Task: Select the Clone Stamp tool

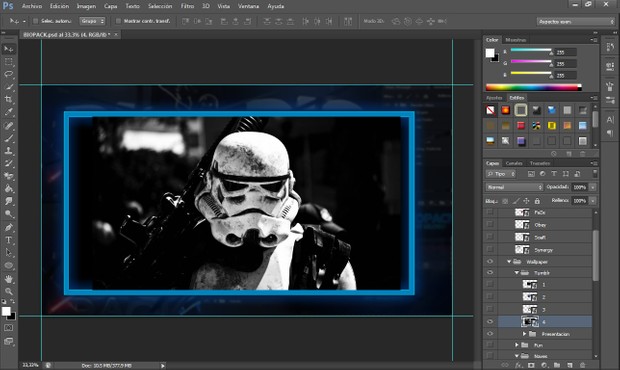Action: tap(8, 151)
